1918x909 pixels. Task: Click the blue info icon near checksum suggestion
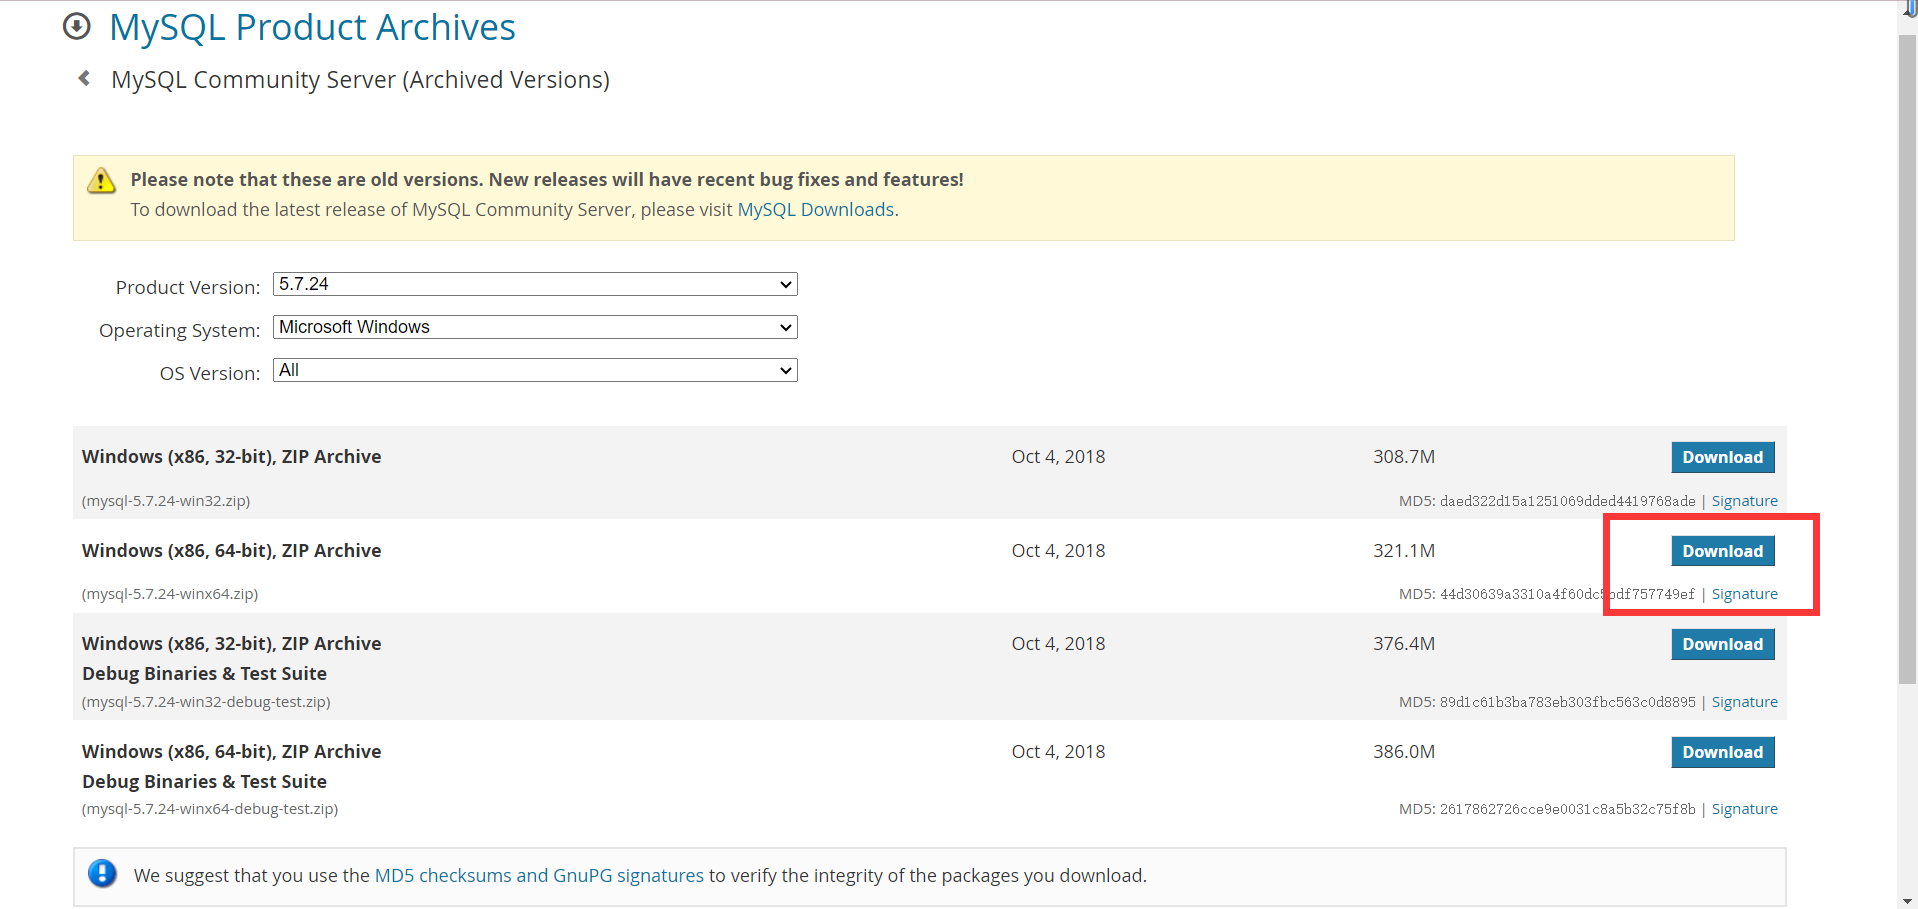[x=102, y=874]
